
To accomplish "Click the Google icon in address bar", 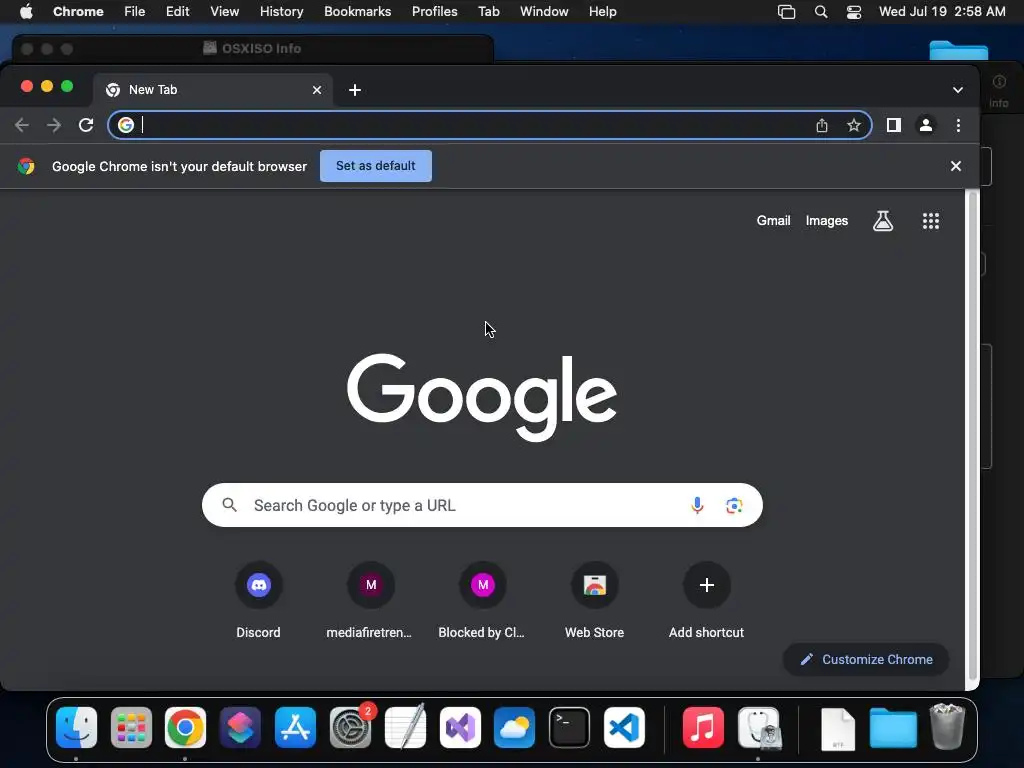I will [x=126, y=125].
